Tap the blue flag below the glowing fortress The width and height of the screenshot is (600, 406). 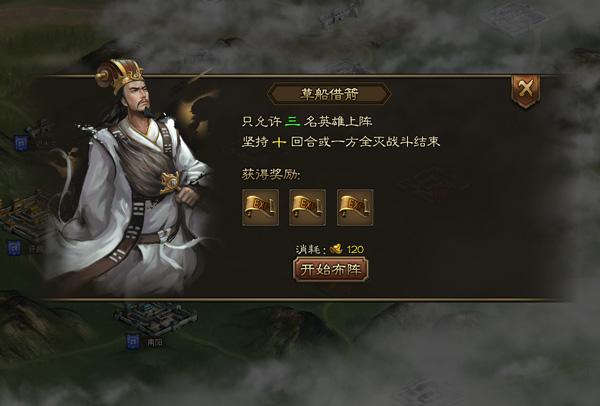point(14,248)
